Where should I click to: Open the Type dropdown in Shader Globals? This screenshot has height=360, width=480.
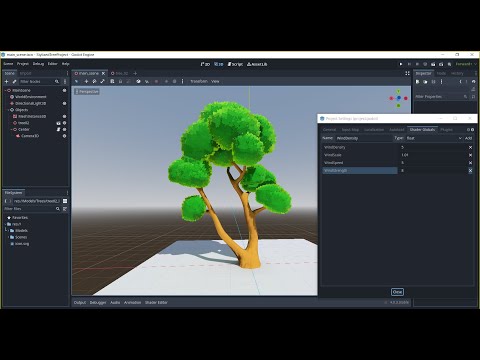434,138
